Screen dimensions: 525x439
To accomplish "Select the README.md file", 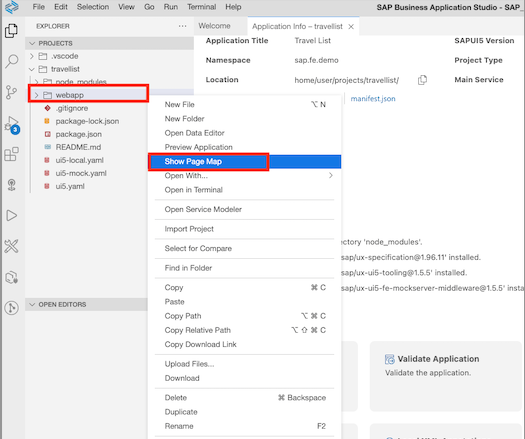I will pyautogui.click(x=78, y=147).
